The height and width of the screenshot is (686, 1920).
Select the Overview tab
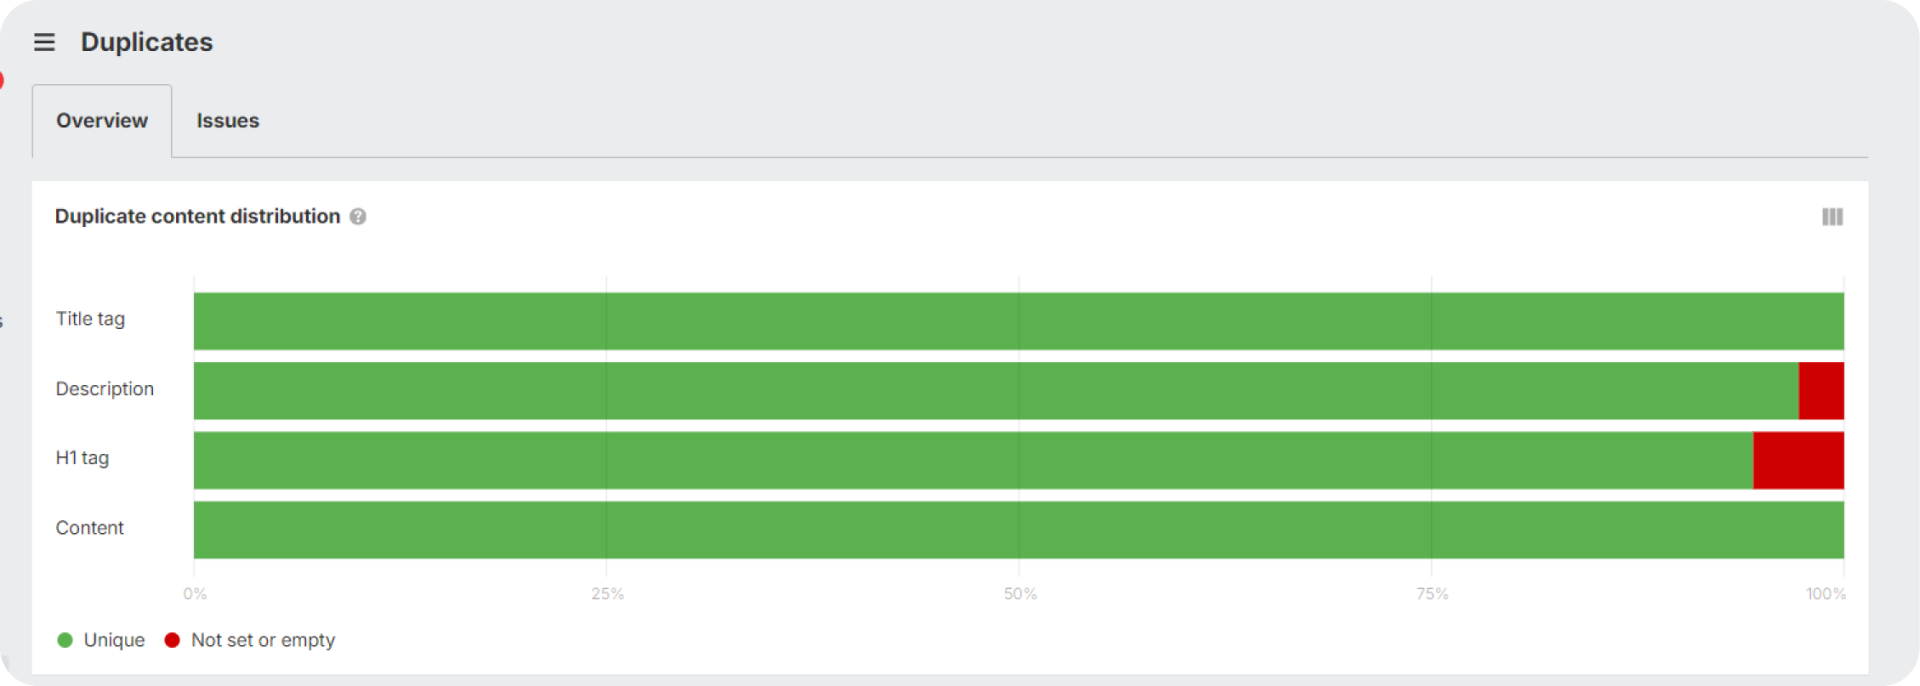[102, 121]
